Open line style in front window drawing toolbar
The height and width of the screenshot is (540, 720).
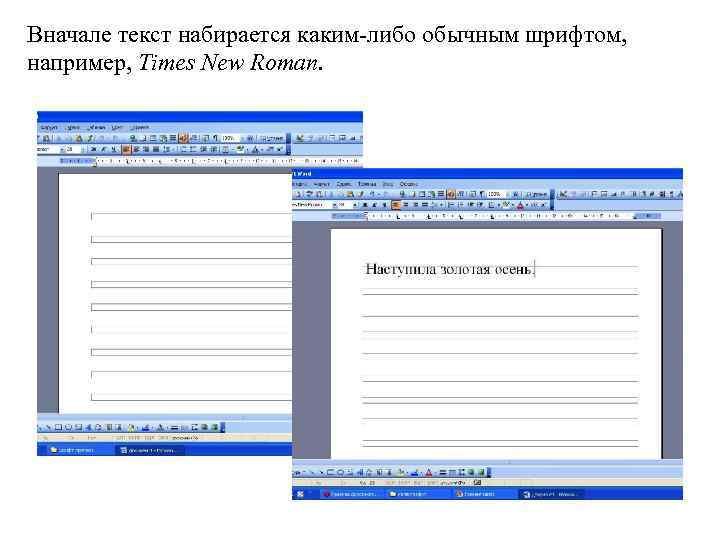click(x=442, y=472)
